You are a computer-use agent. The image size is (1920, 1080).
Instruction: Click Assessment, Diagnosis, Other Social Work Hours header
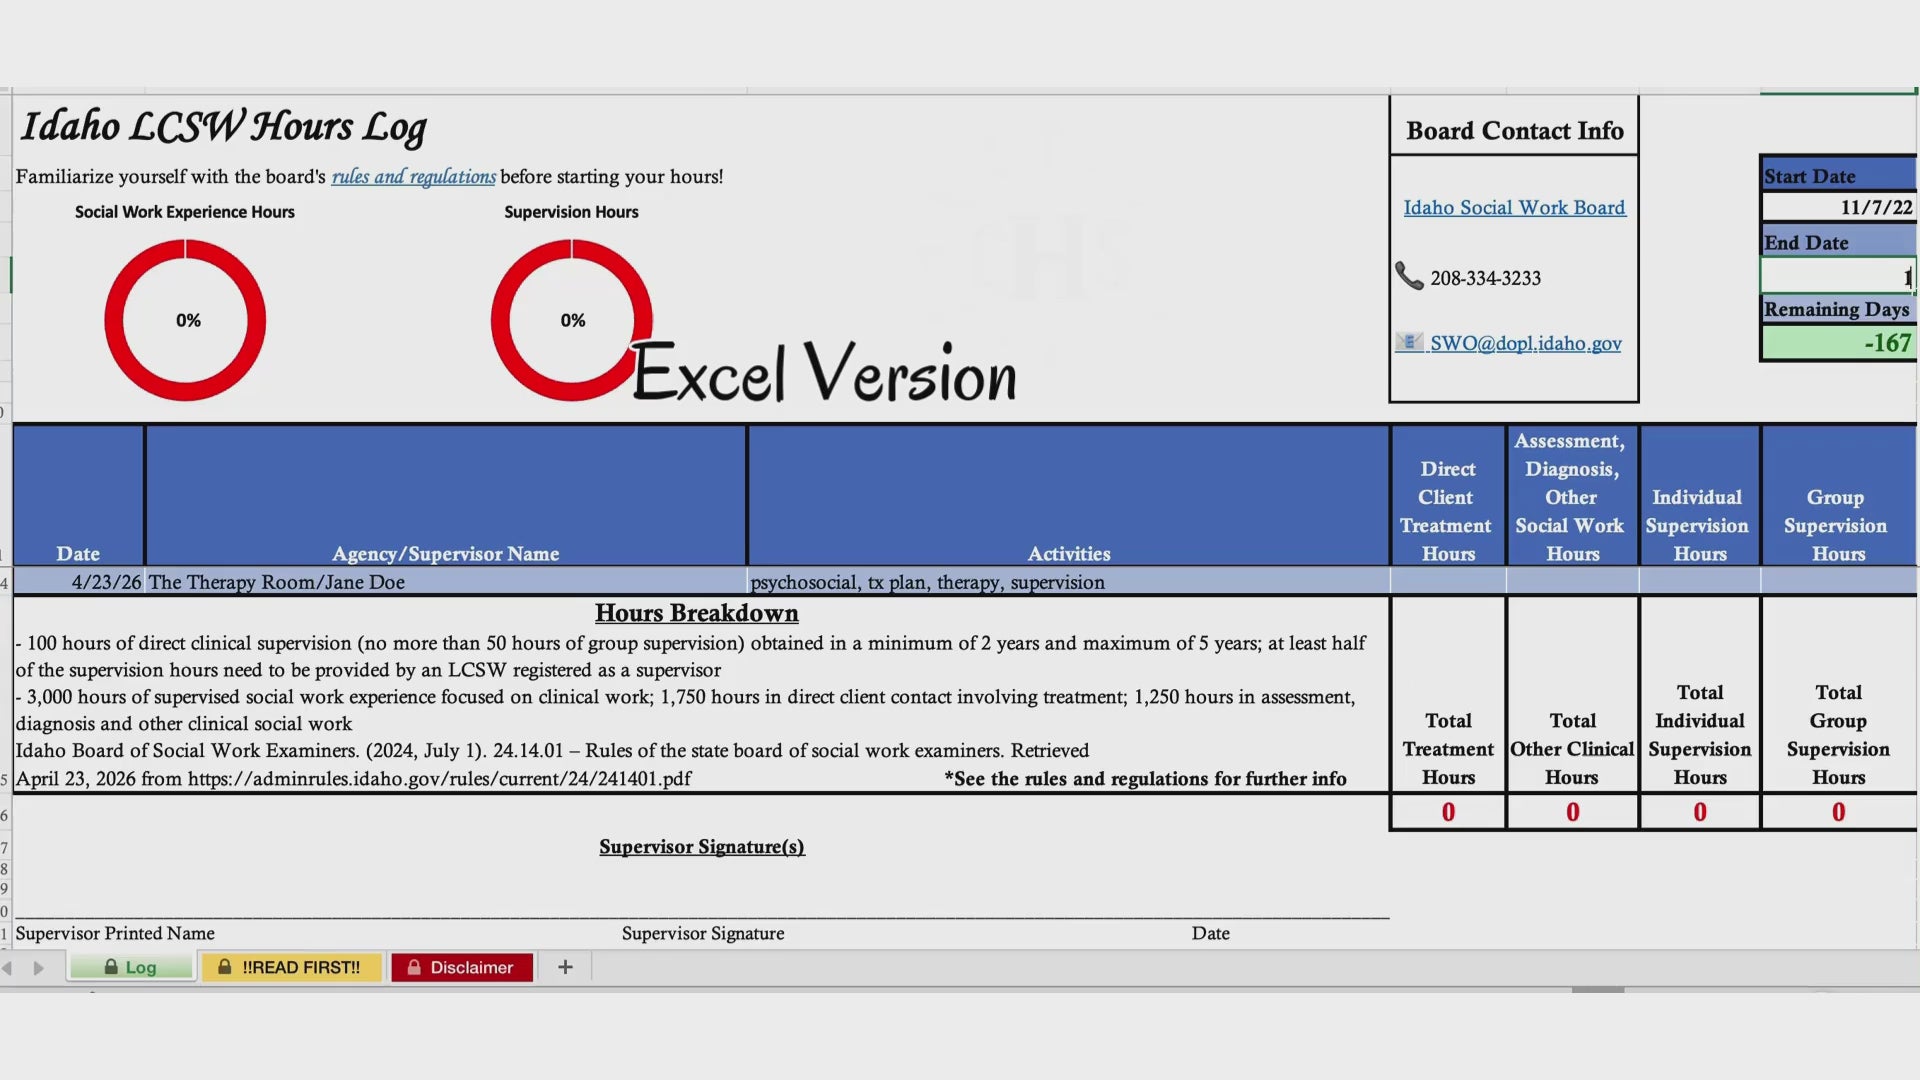[x=1572, y=496]
